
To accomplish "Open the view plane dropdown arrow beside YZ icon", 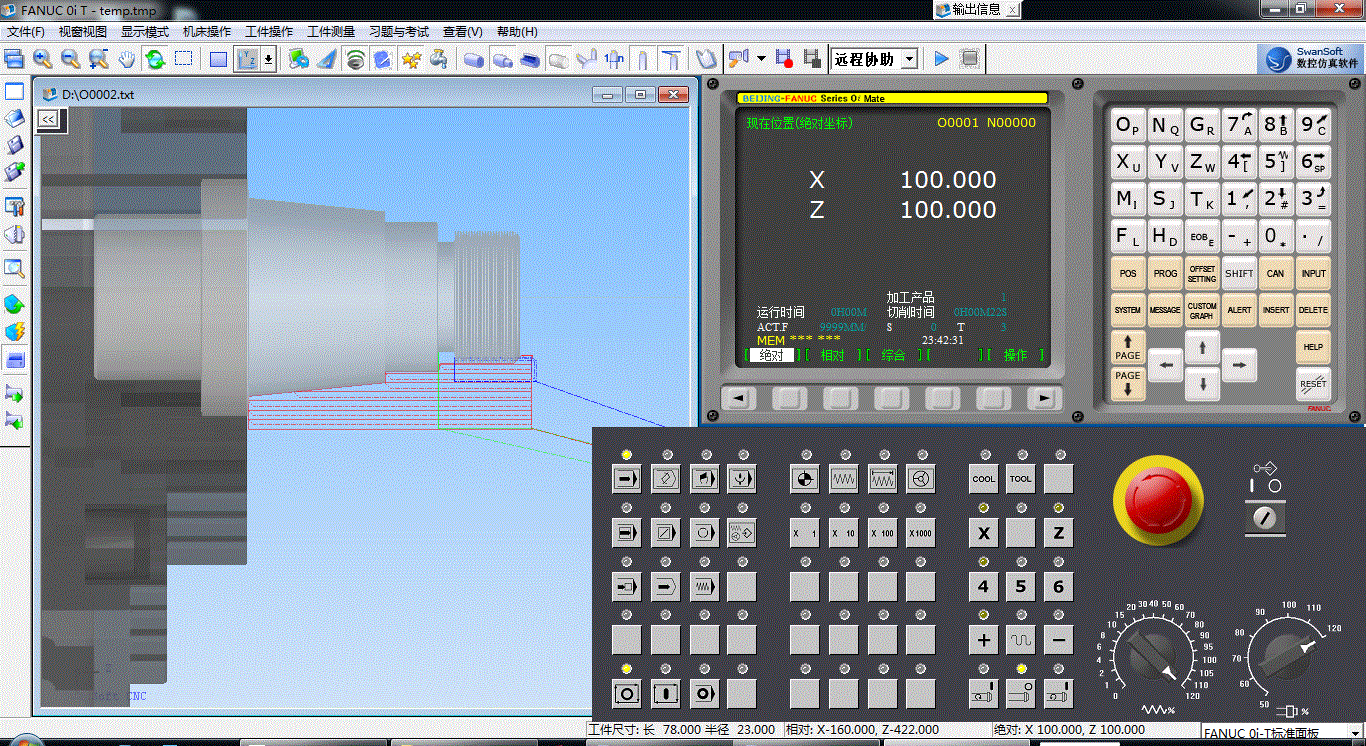I will pyautogui.click(x=268, y=59).
